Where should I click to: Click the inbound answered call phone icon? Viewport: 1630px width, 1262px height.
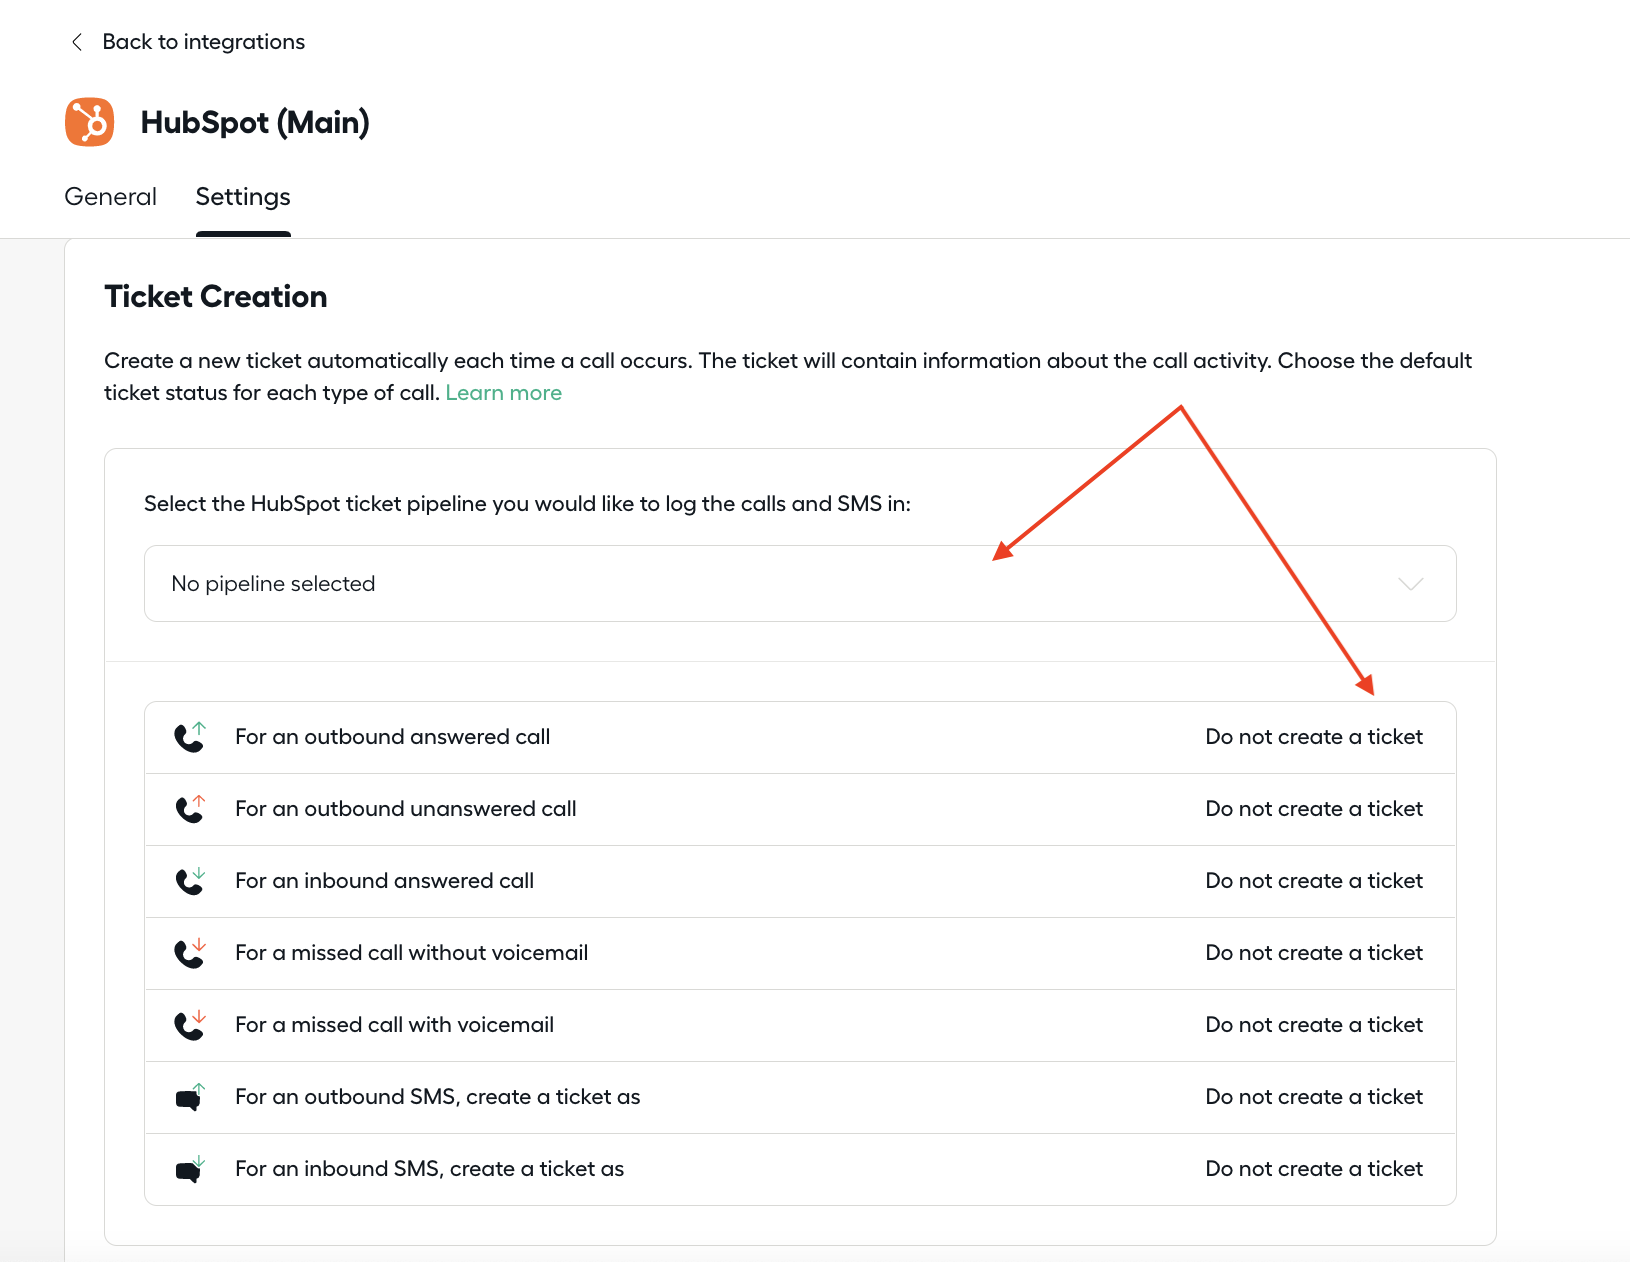190,881
